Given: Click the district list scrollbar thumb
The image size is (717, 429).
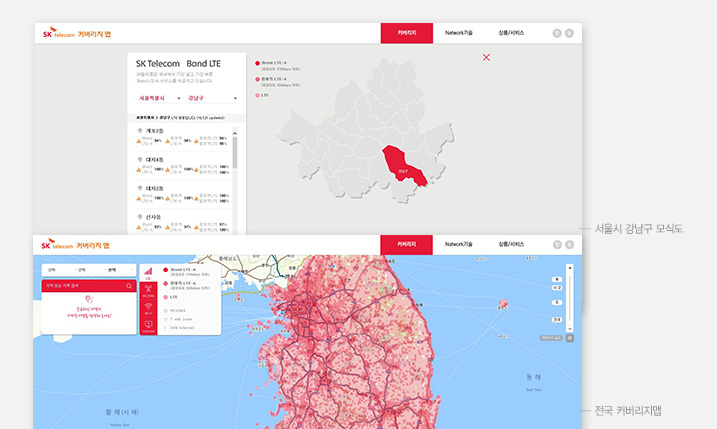Looking at the screenshot, I should (x=235, y=153).
